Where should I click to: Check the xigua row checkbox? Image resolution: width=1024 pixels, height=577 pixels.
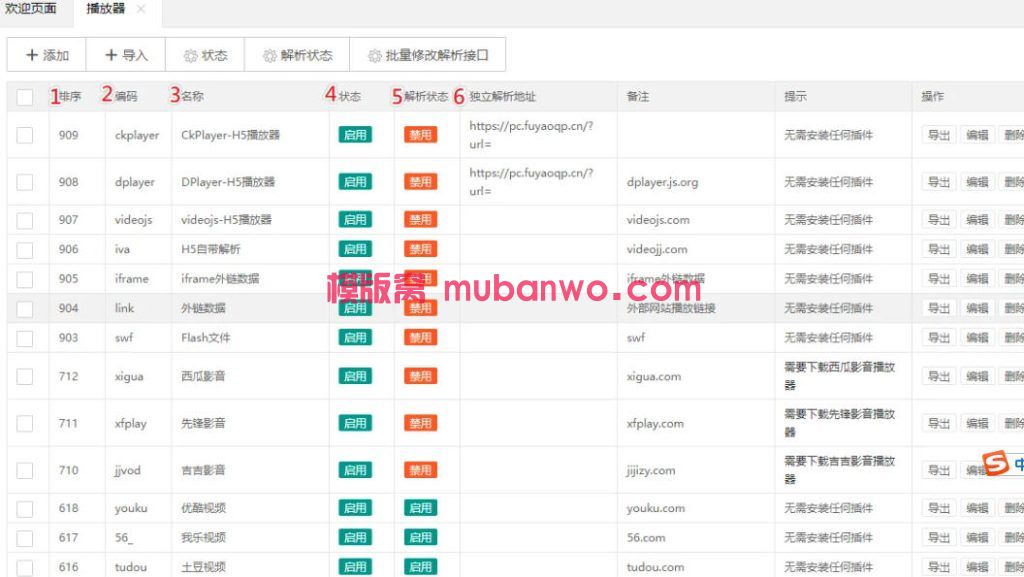25,377
